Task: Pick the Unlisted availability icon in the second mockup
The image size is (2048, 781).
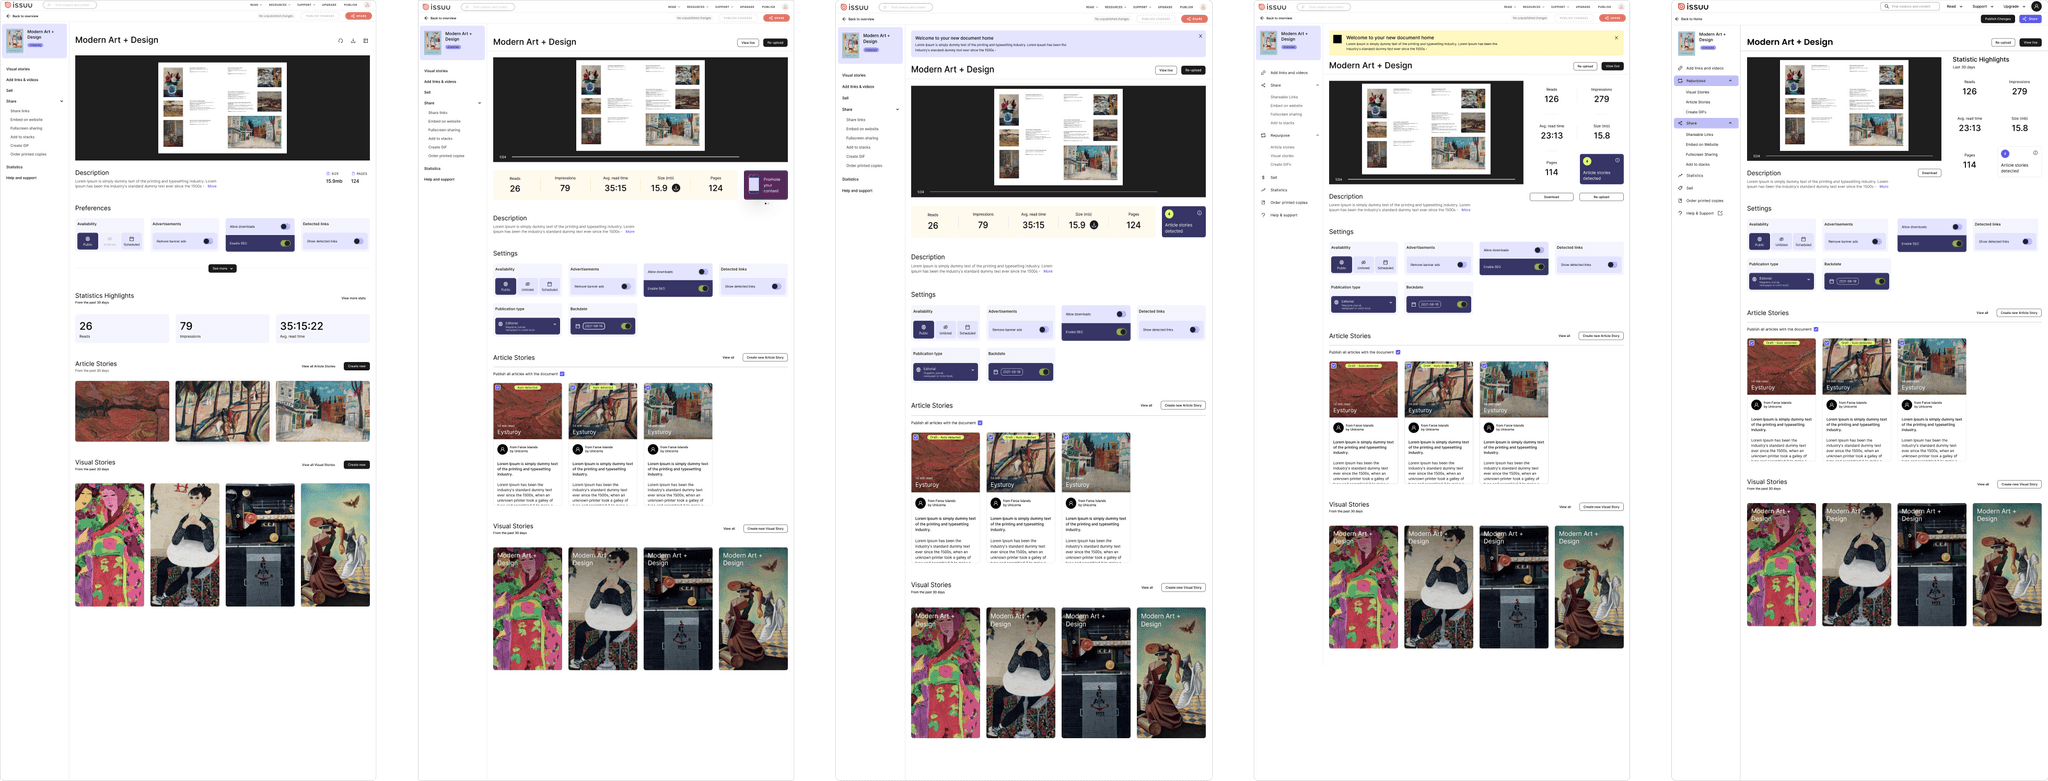Action: 527,284
